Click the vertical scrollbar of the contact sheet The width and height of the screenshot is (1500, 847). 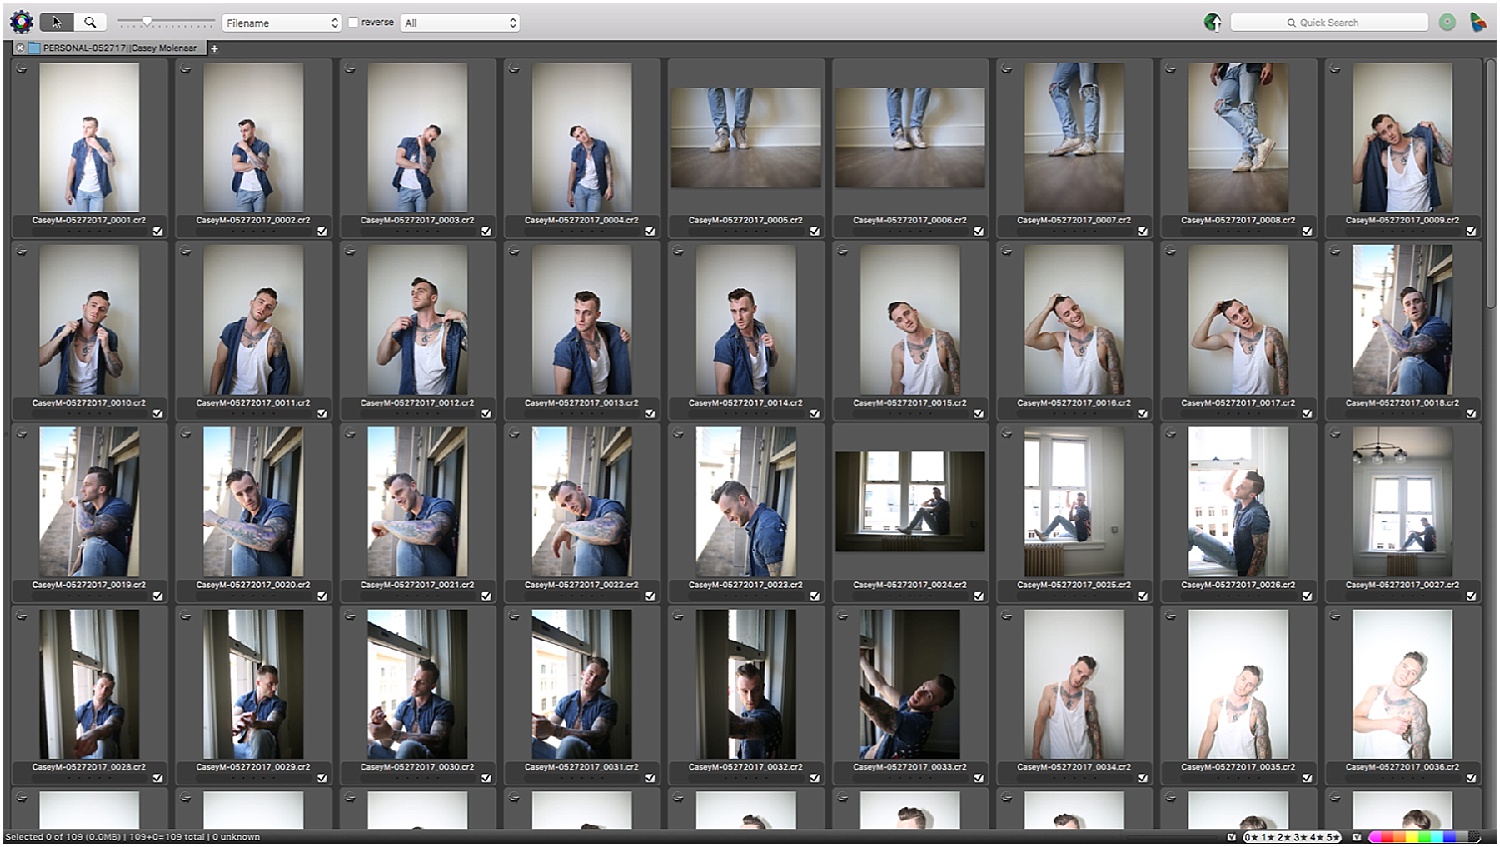click(1490, 185)
